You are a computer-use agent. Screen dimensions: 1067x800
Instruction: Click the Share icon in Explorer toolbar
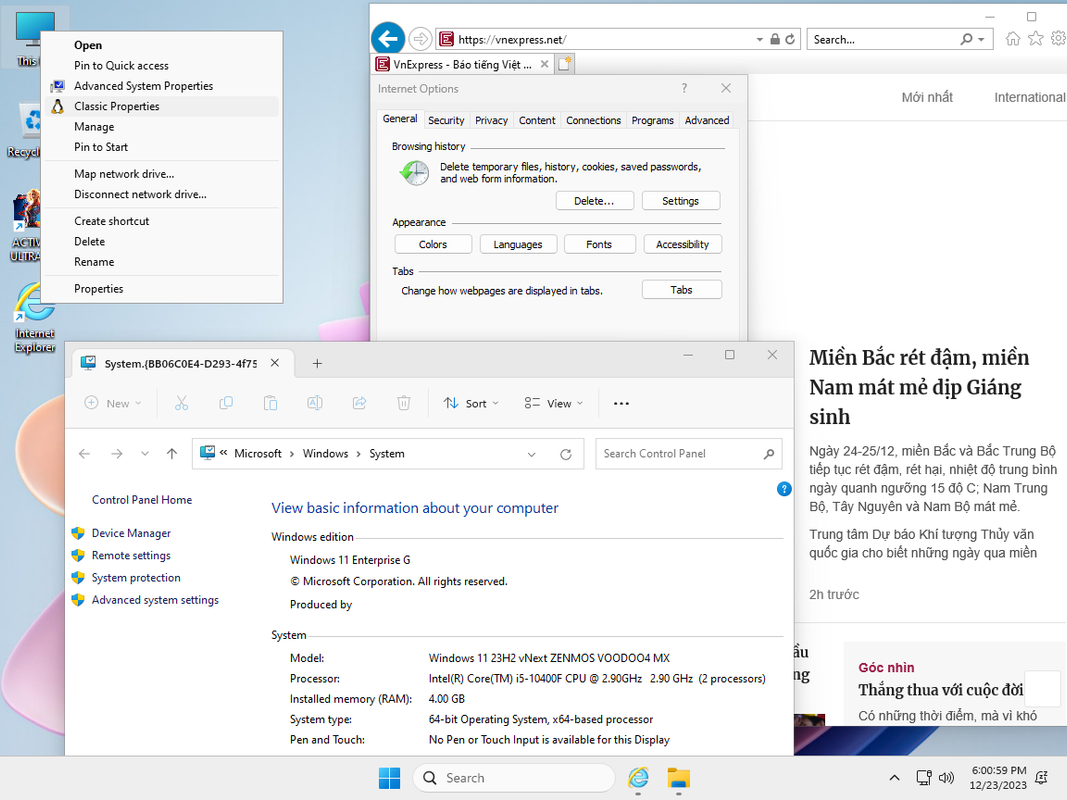359,403
